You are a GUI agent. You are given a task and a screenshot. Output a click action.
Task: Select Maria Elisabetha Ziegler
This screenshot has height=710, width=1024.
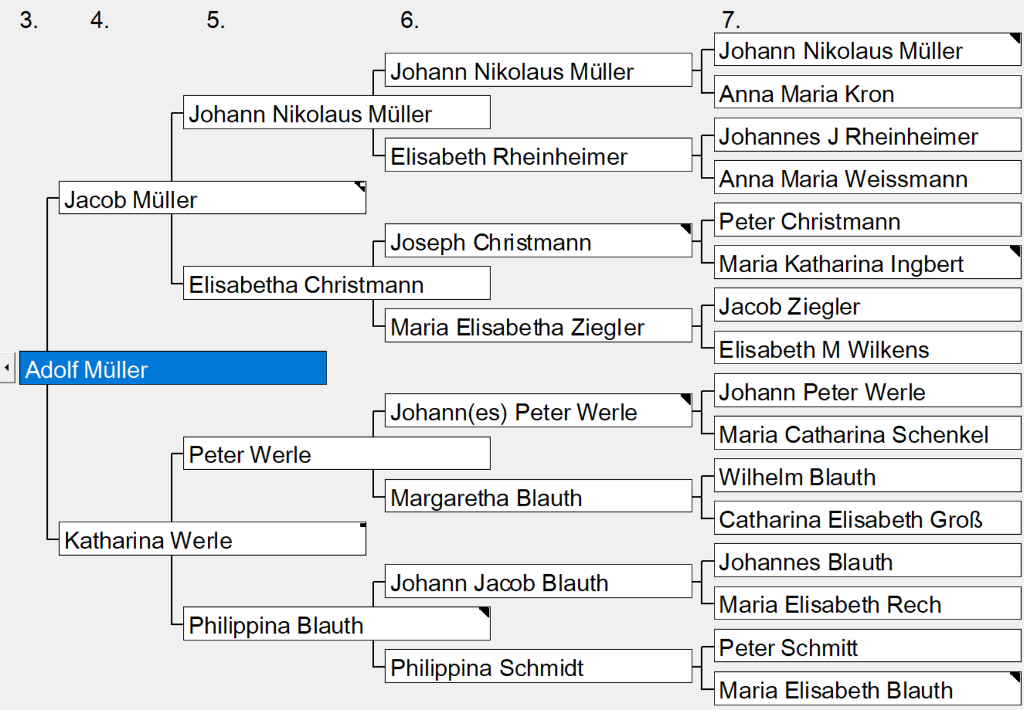(538, 326)
